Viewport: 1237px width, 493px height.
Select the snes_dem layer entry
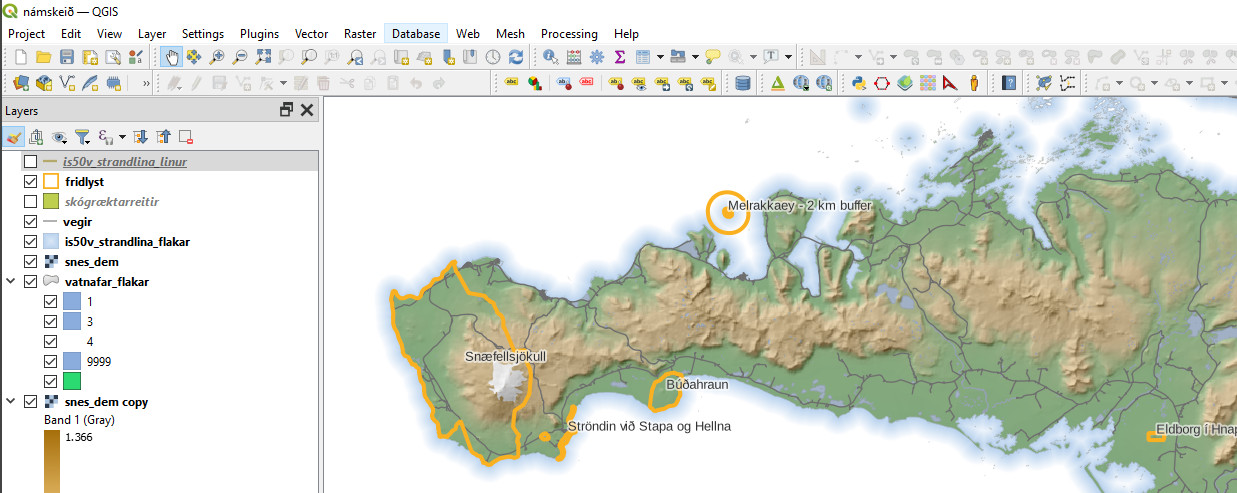[92, 262]
